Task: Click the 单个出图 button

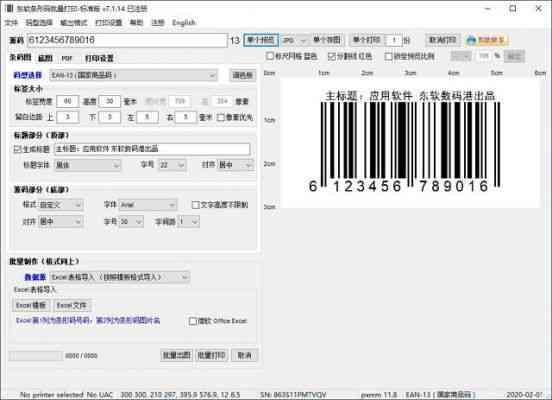Action: coord(327,40)
